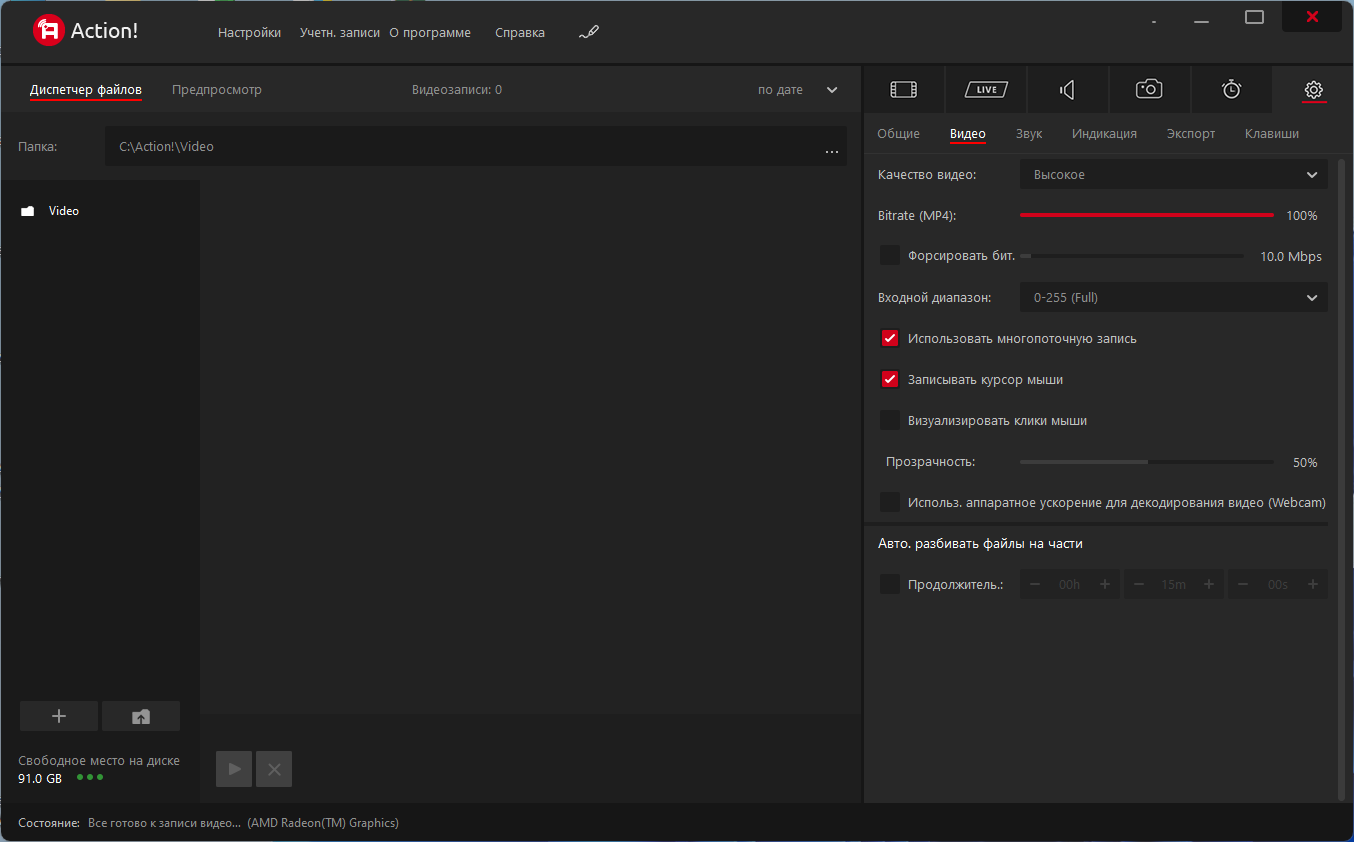Viewport: 1354px width, 842px height.
Task: Open the video recording mode icon
Action: [x=903, y=90]
